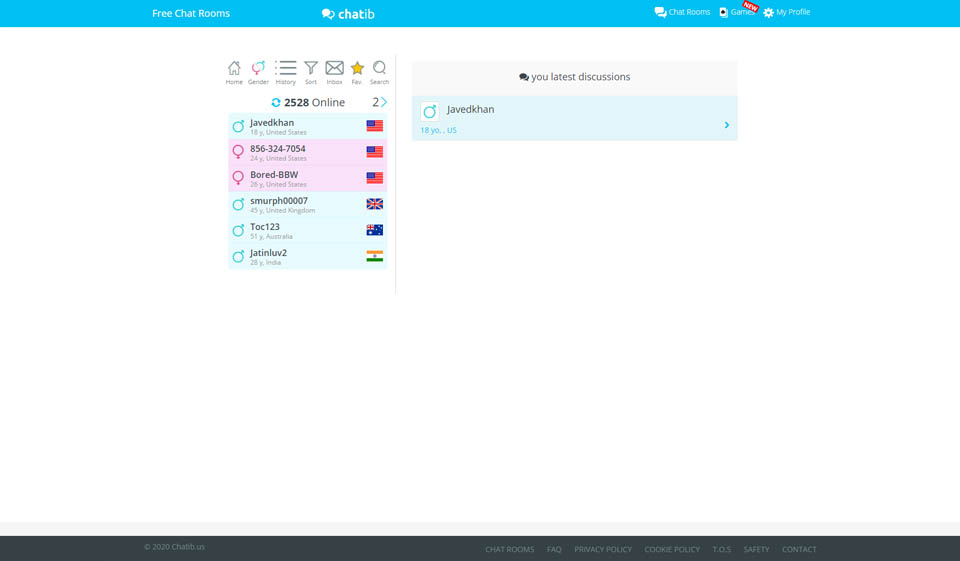Go to next page of online users
The height and width of the screenshot is (561, 960).
tap(383, 102)
